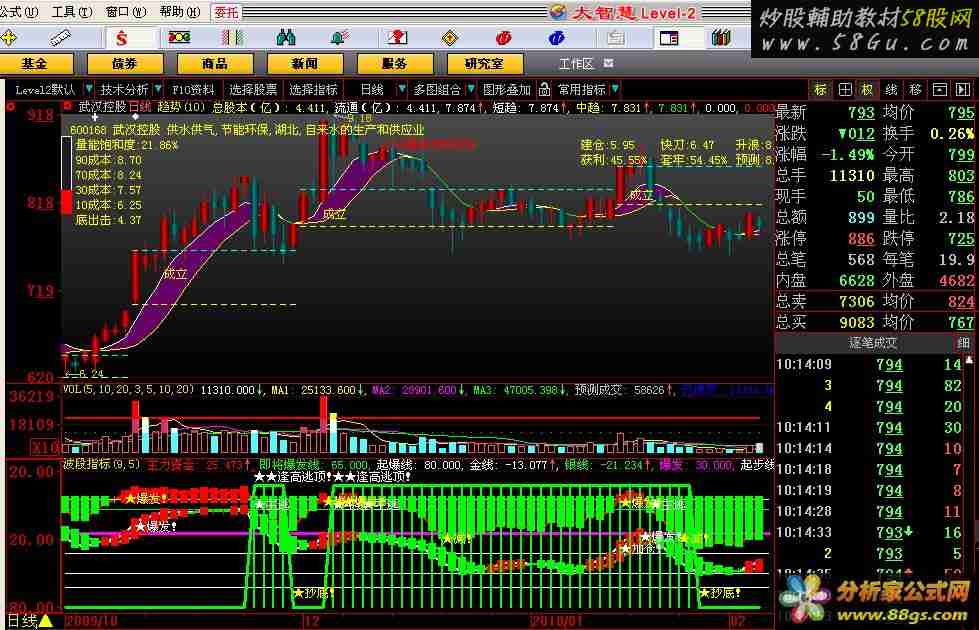Open the binoculars search icon

point(286,38)
